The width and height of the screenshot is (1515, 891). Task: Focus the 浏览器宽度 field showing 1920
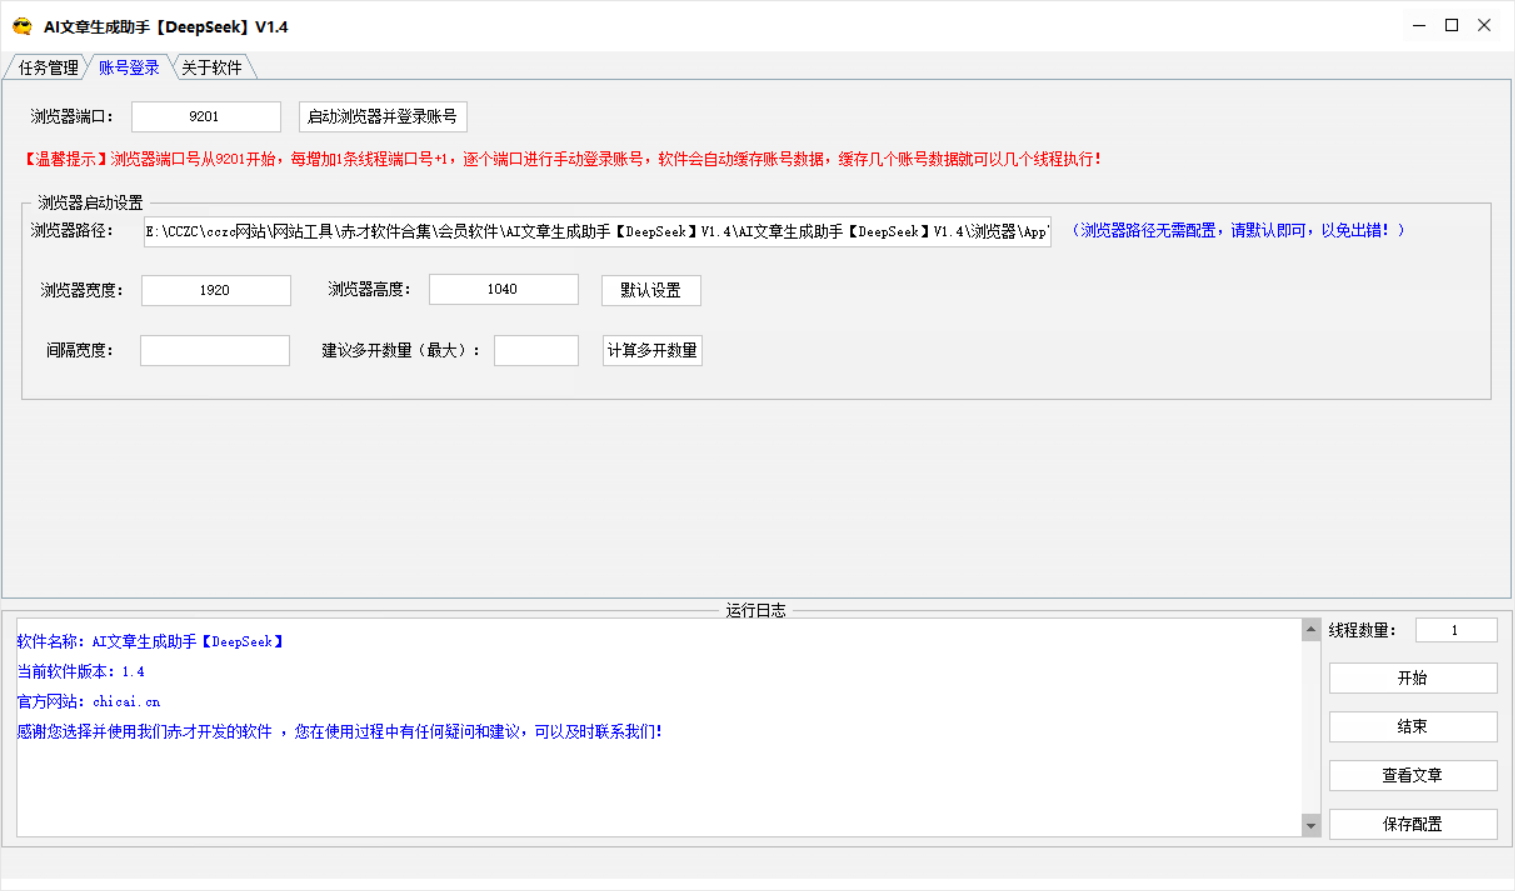click(x=216, y=291)
